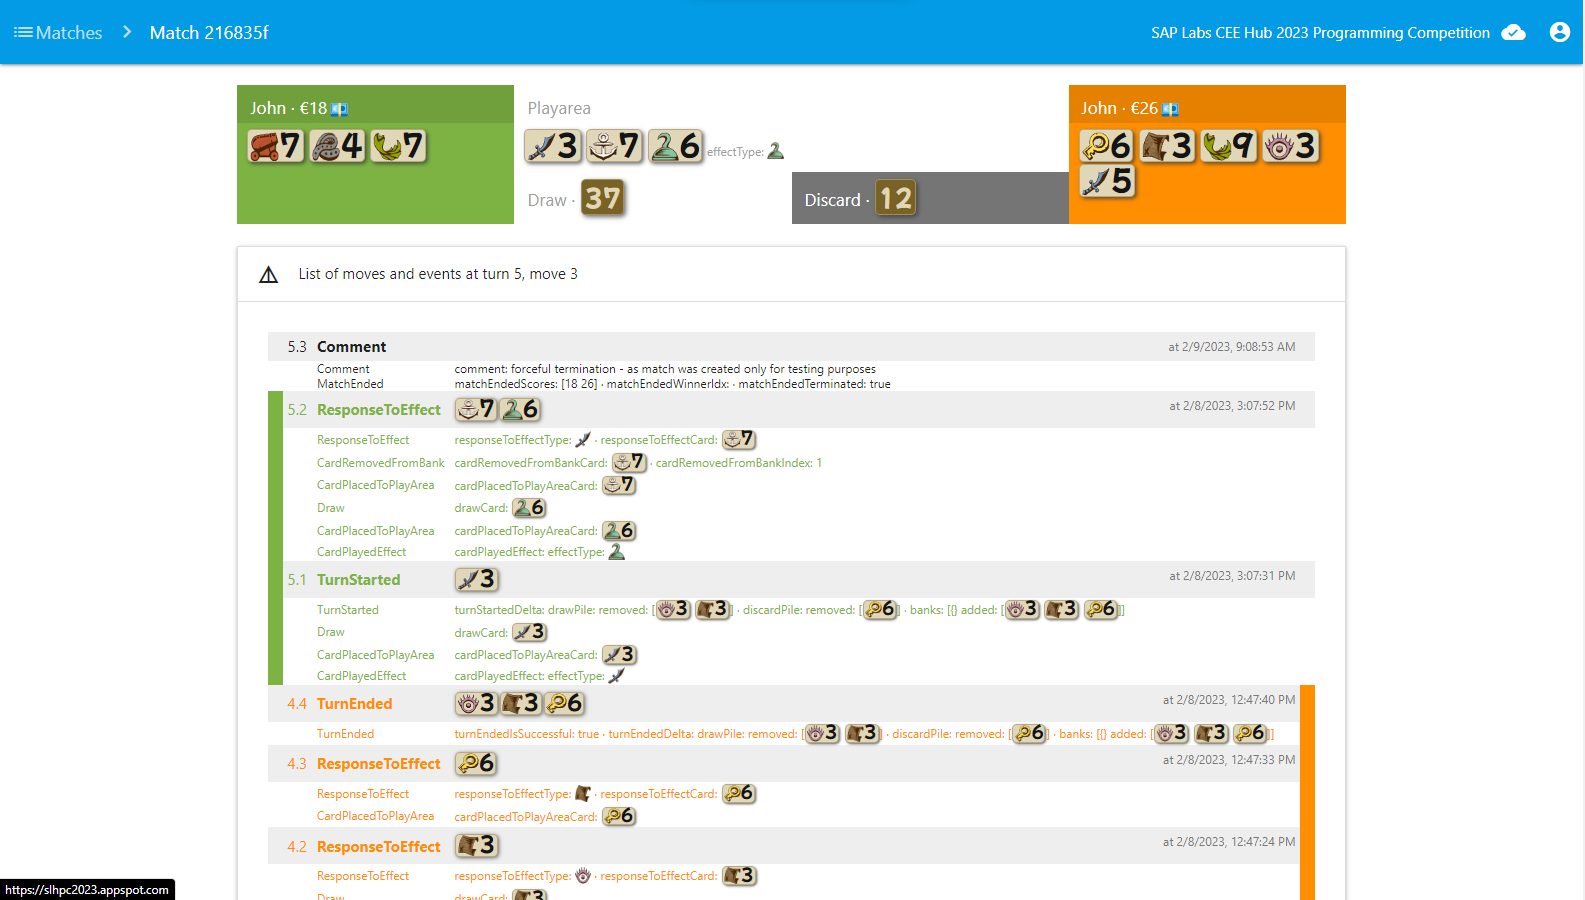The image size is (1585, 900).
Task: Expand the 5.2 ResponseToEffect move row
Action: point(378,410)
